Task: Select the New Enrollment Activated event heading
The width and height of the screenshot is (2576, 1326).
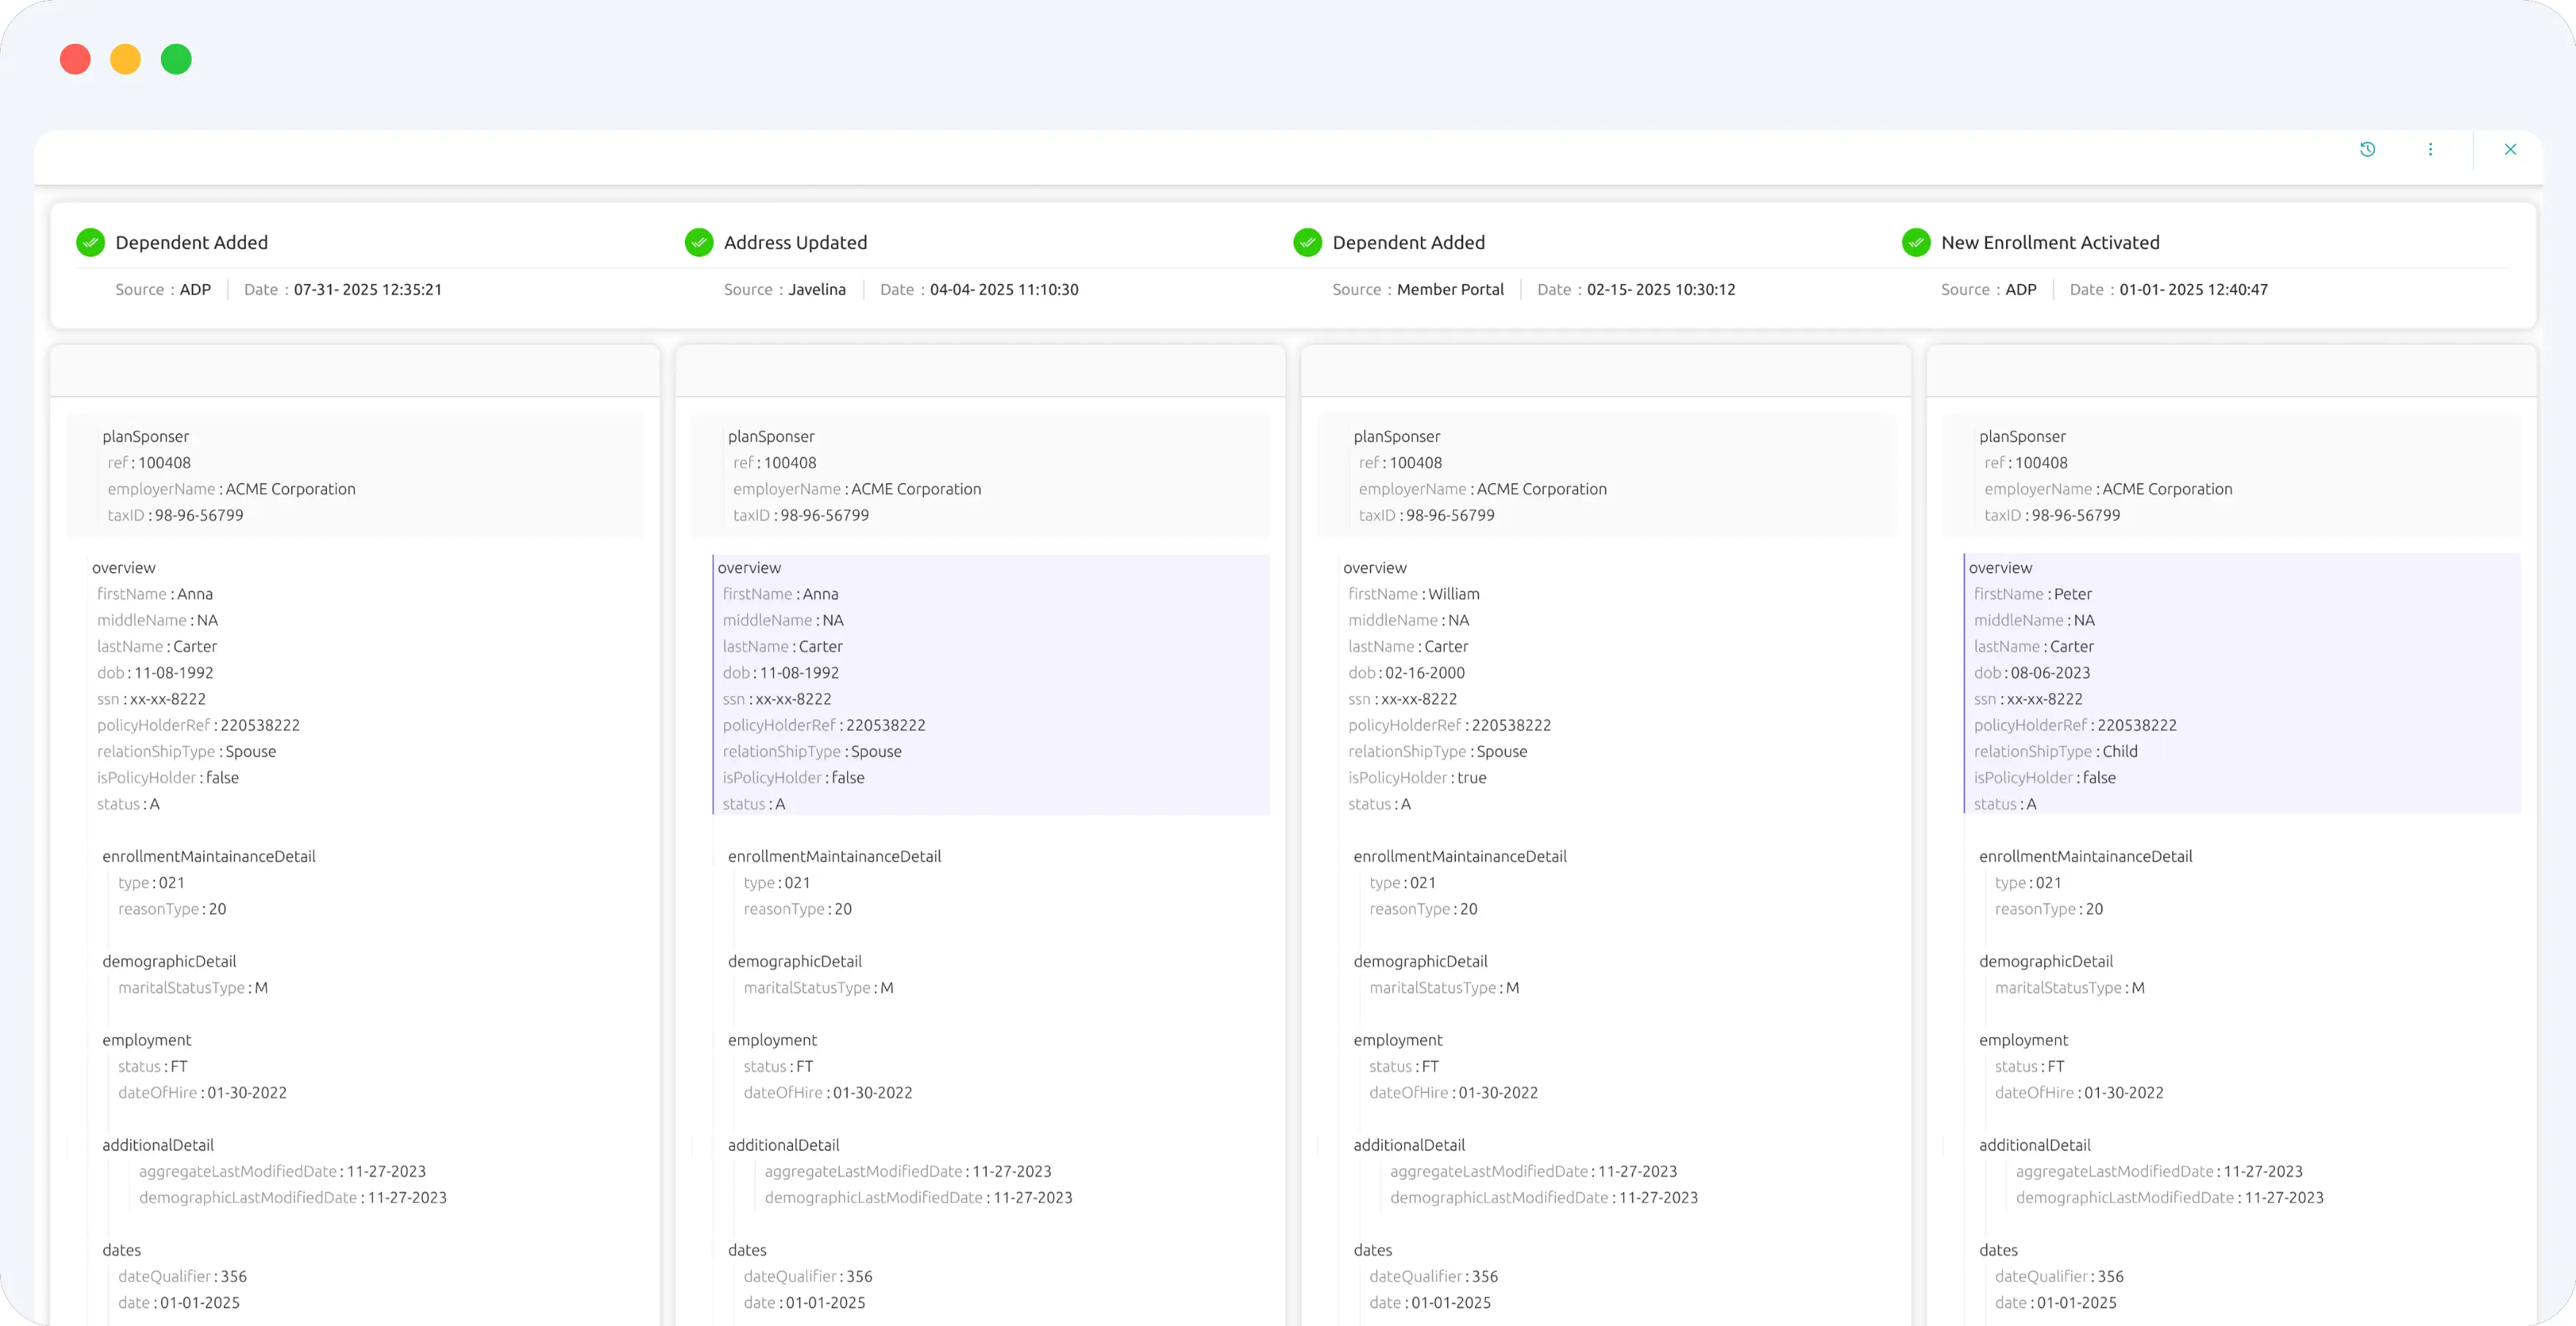Action: [2050, 242]
